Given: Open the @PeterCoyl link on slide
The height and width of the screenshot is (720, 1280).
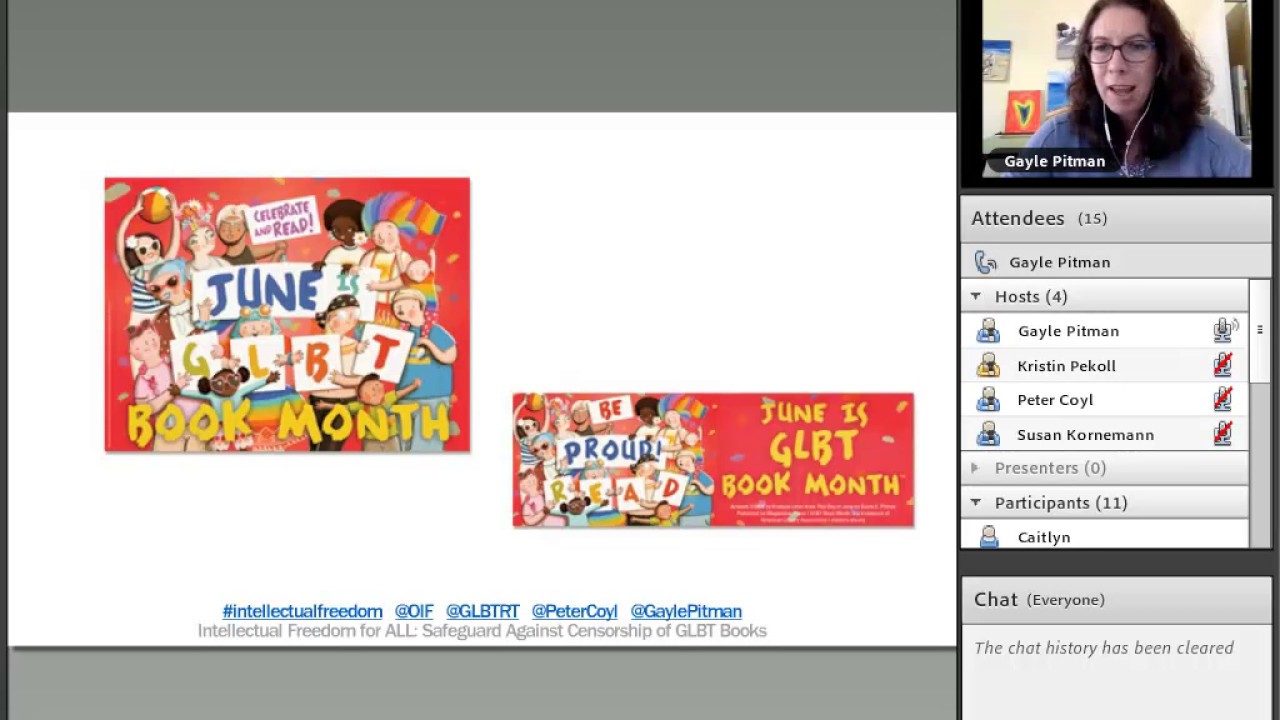Looking at the screenshot, I should [x=574, y=611].
